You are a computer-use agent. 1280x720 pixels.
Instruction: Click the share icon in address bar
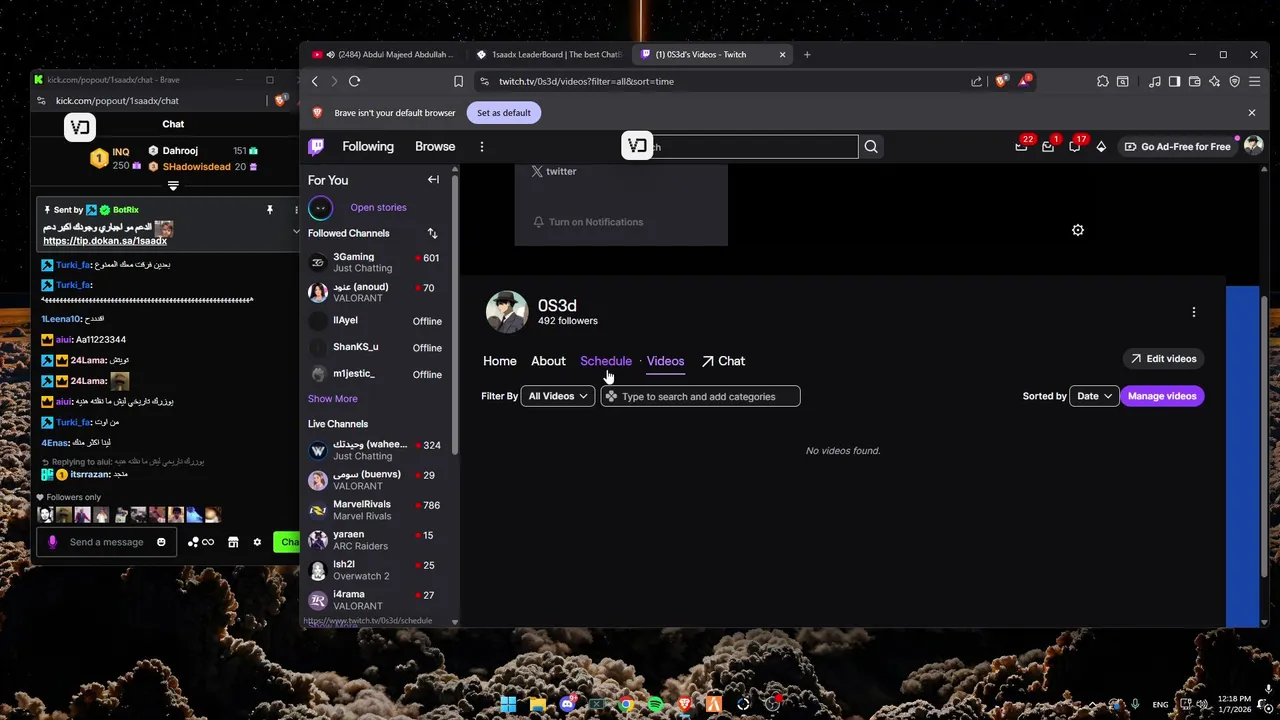click(x=976, y=81)
